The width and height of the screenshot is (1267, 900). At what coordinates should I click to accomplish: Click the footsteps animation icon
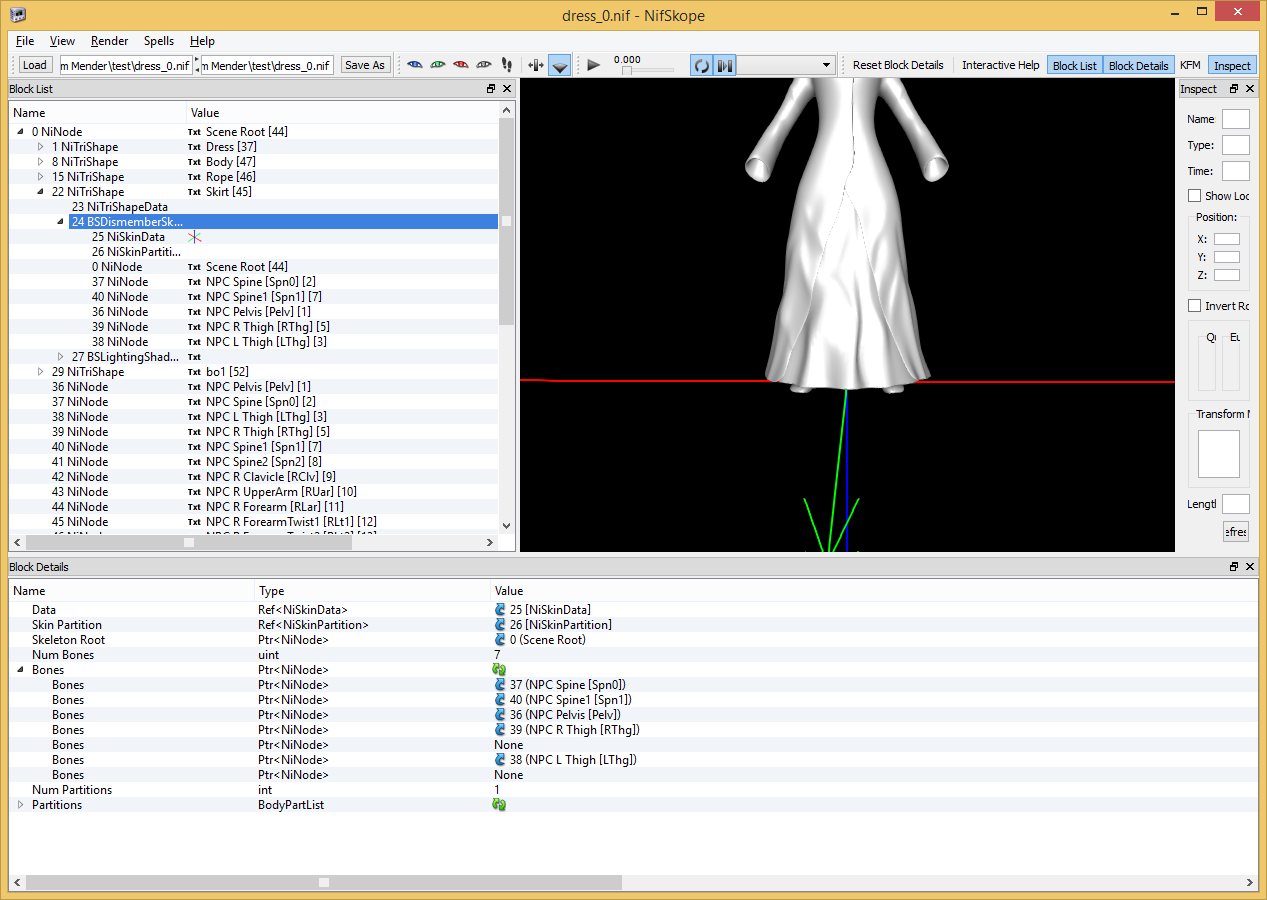506,64
